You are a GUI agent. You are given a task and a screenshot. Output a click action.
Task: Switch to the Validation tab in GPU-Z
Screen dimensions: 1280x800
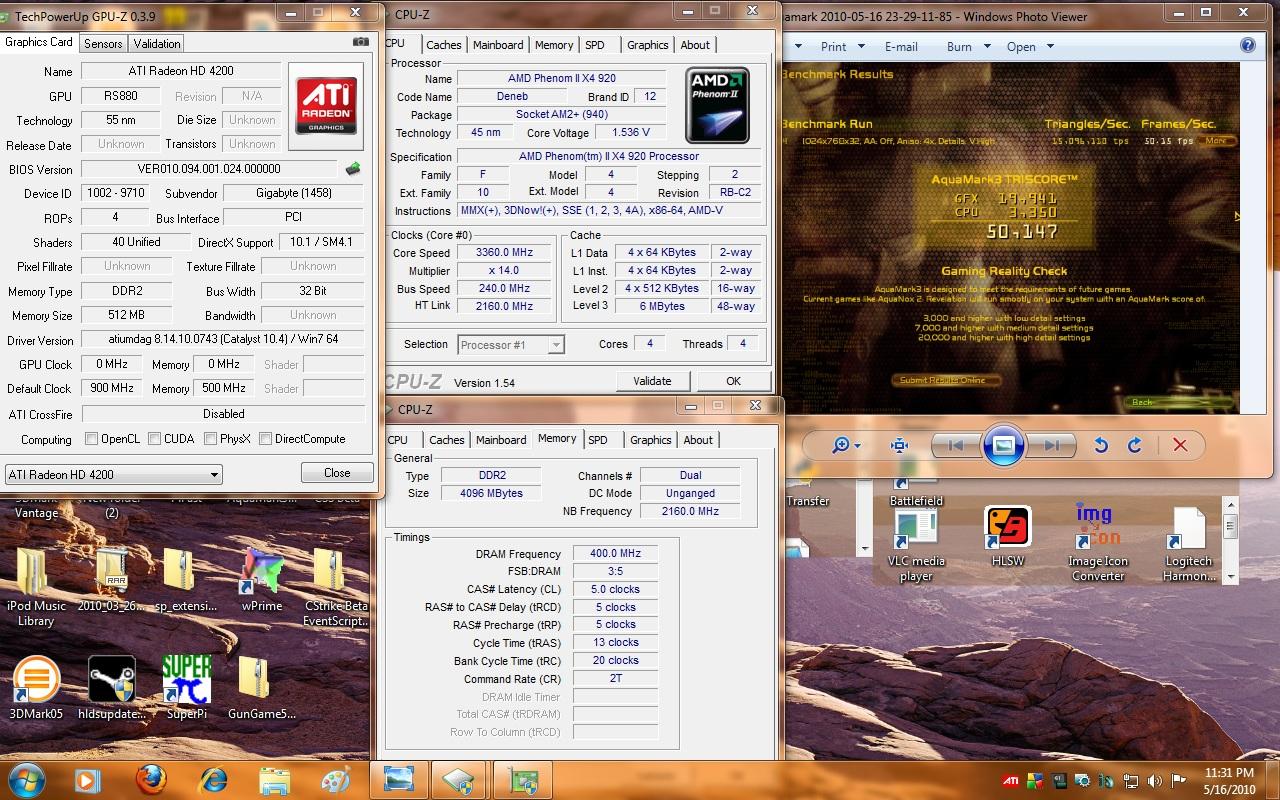(x=157, y=44)
